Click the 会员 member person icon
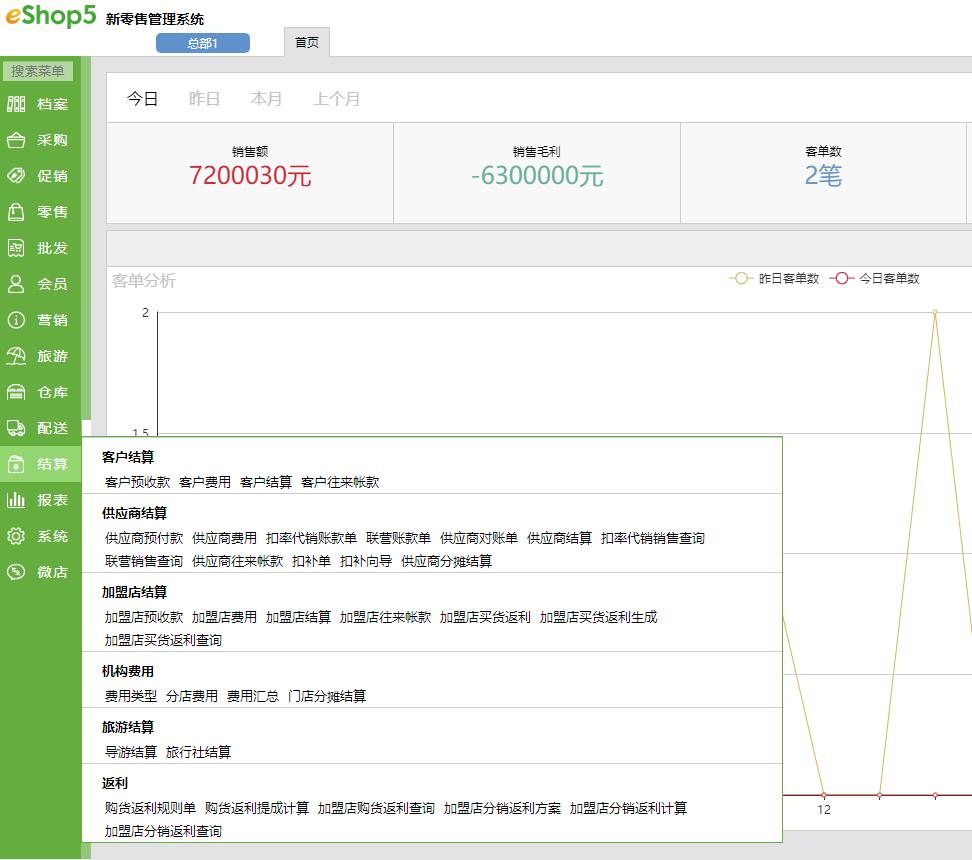Image resolution: width=972 pixels, height=860 pixels. point(16,284)
